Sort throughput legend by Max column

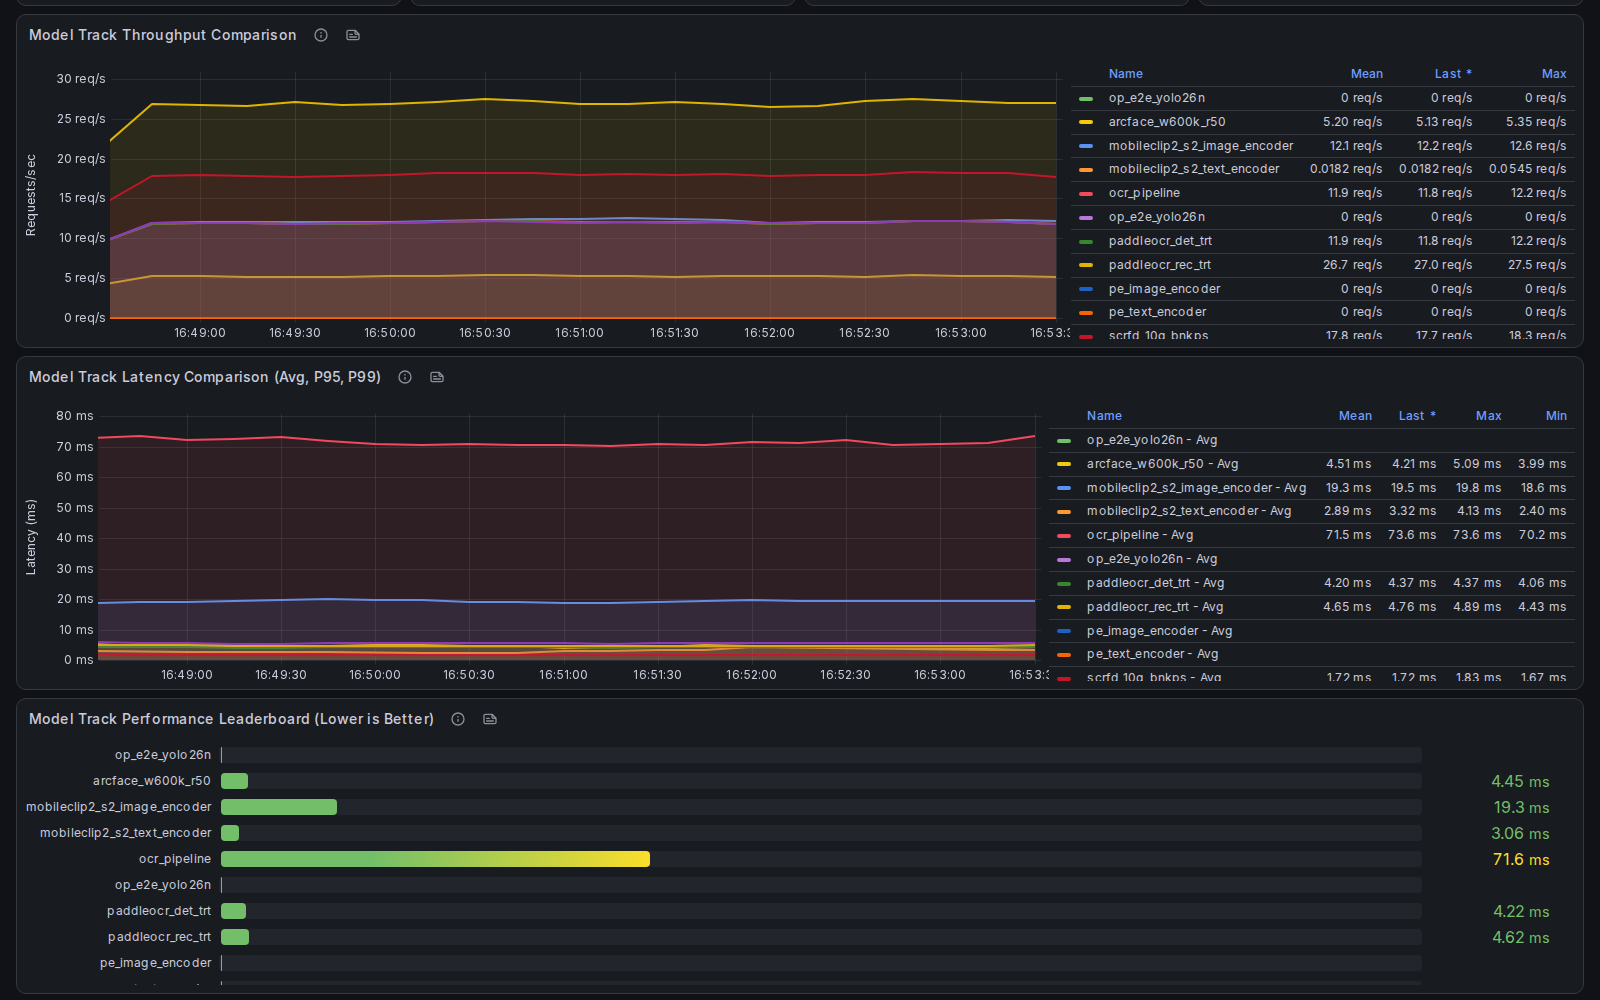[1553, 74]
